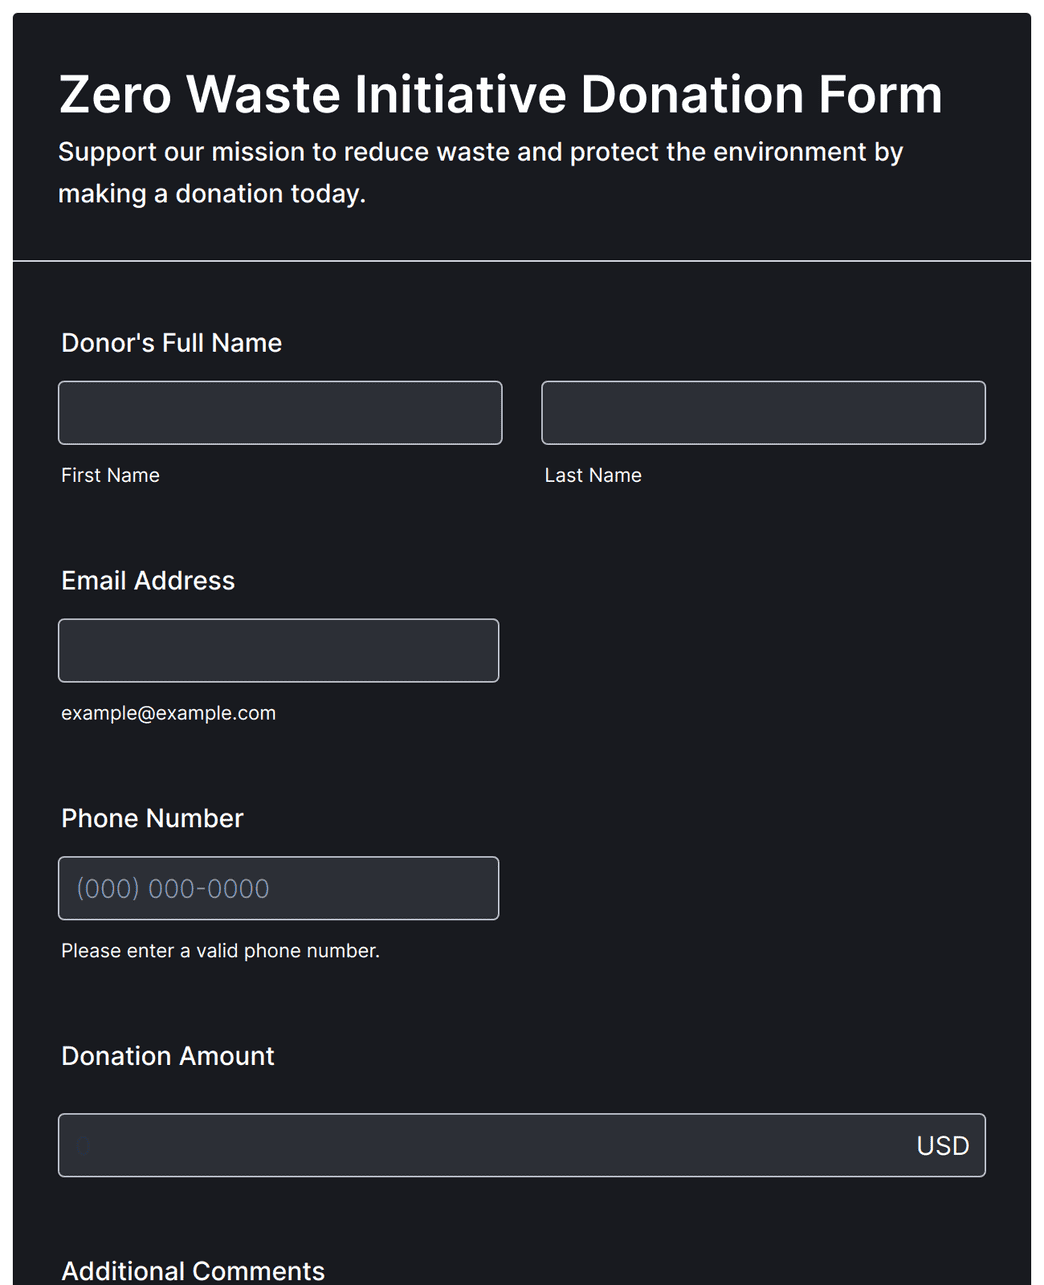Click the phone field showing (000) 000-0000
This screenshot has width=1044, height=1285.
(278, 889)
